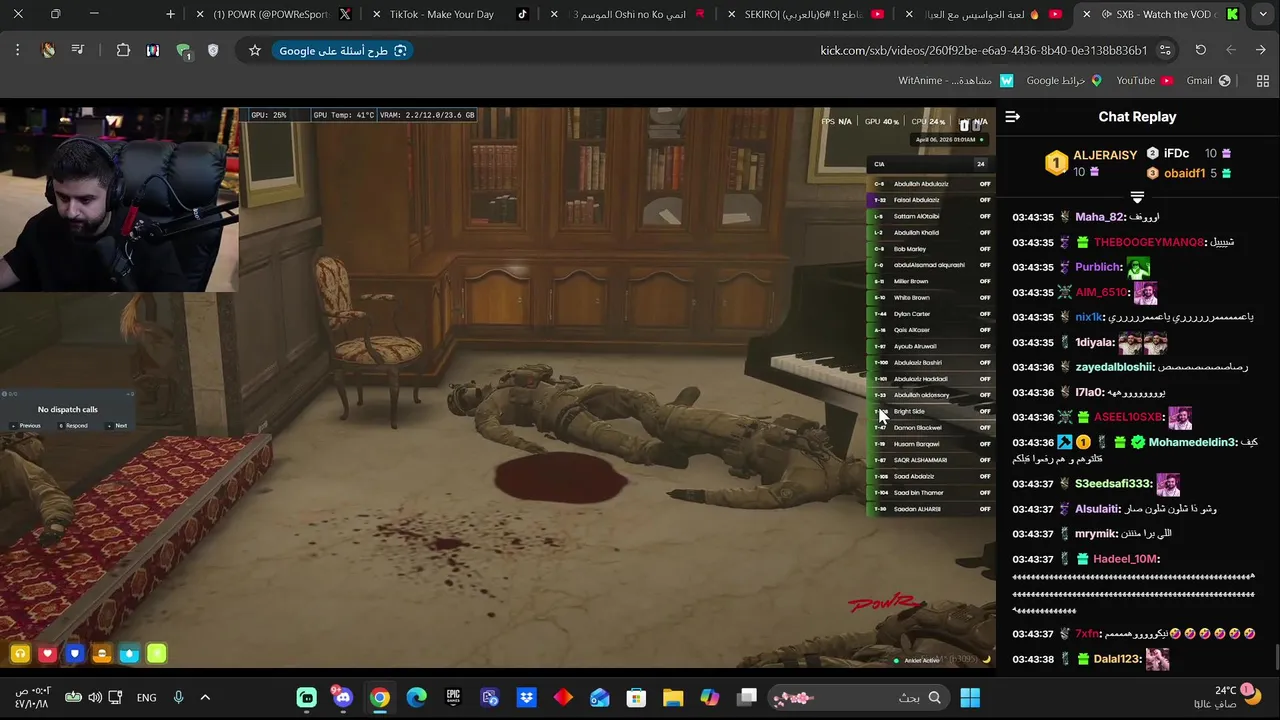Open Chrome three-dot menu
The width and height of the screenshot is (1280, 720).
coord(17,50)
